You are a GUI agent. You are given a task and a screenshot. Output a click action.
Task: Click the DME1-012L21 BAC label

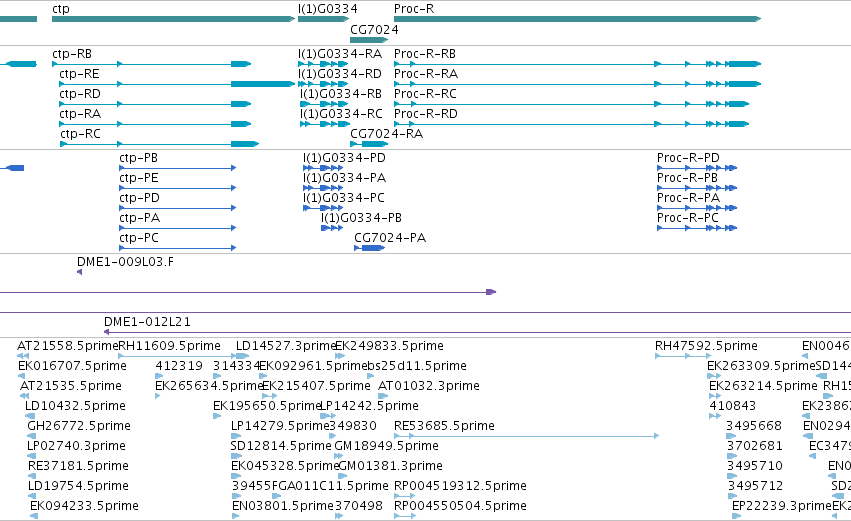click(x=147, y=322)
